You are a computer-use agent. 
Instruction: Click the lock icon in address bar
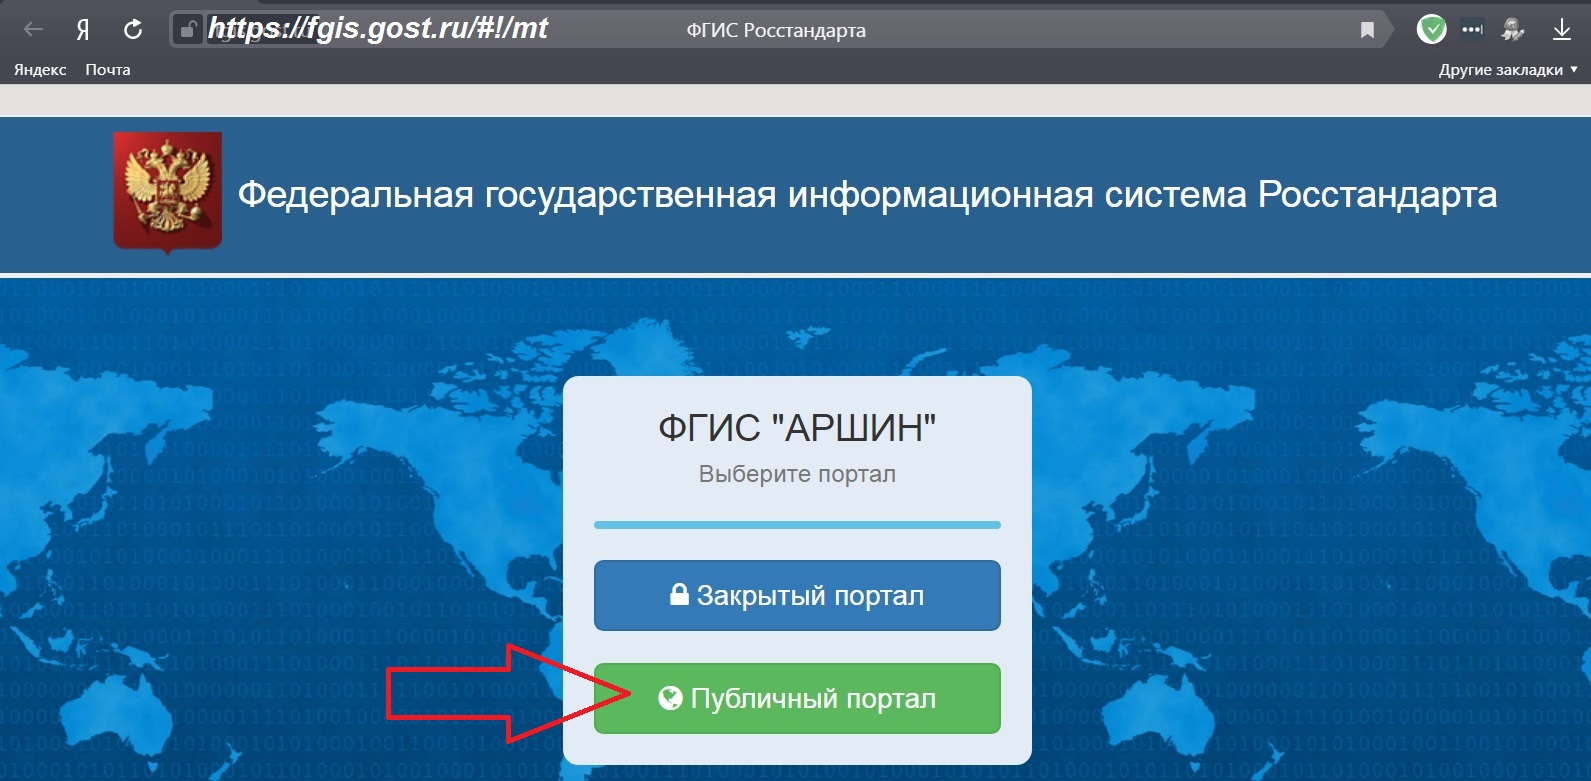[187, 30]
